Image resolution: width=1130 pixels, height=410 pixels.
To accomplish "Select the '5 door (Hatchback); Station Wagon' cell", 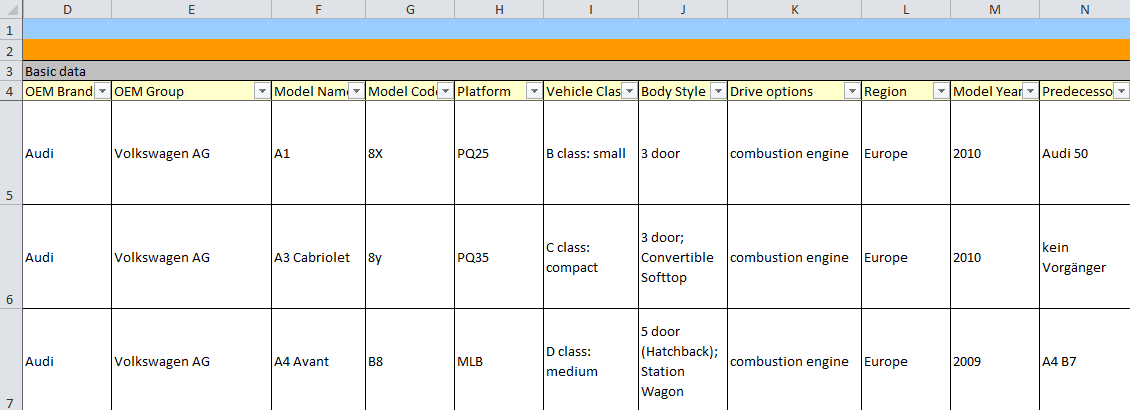I will pos(683,360).
